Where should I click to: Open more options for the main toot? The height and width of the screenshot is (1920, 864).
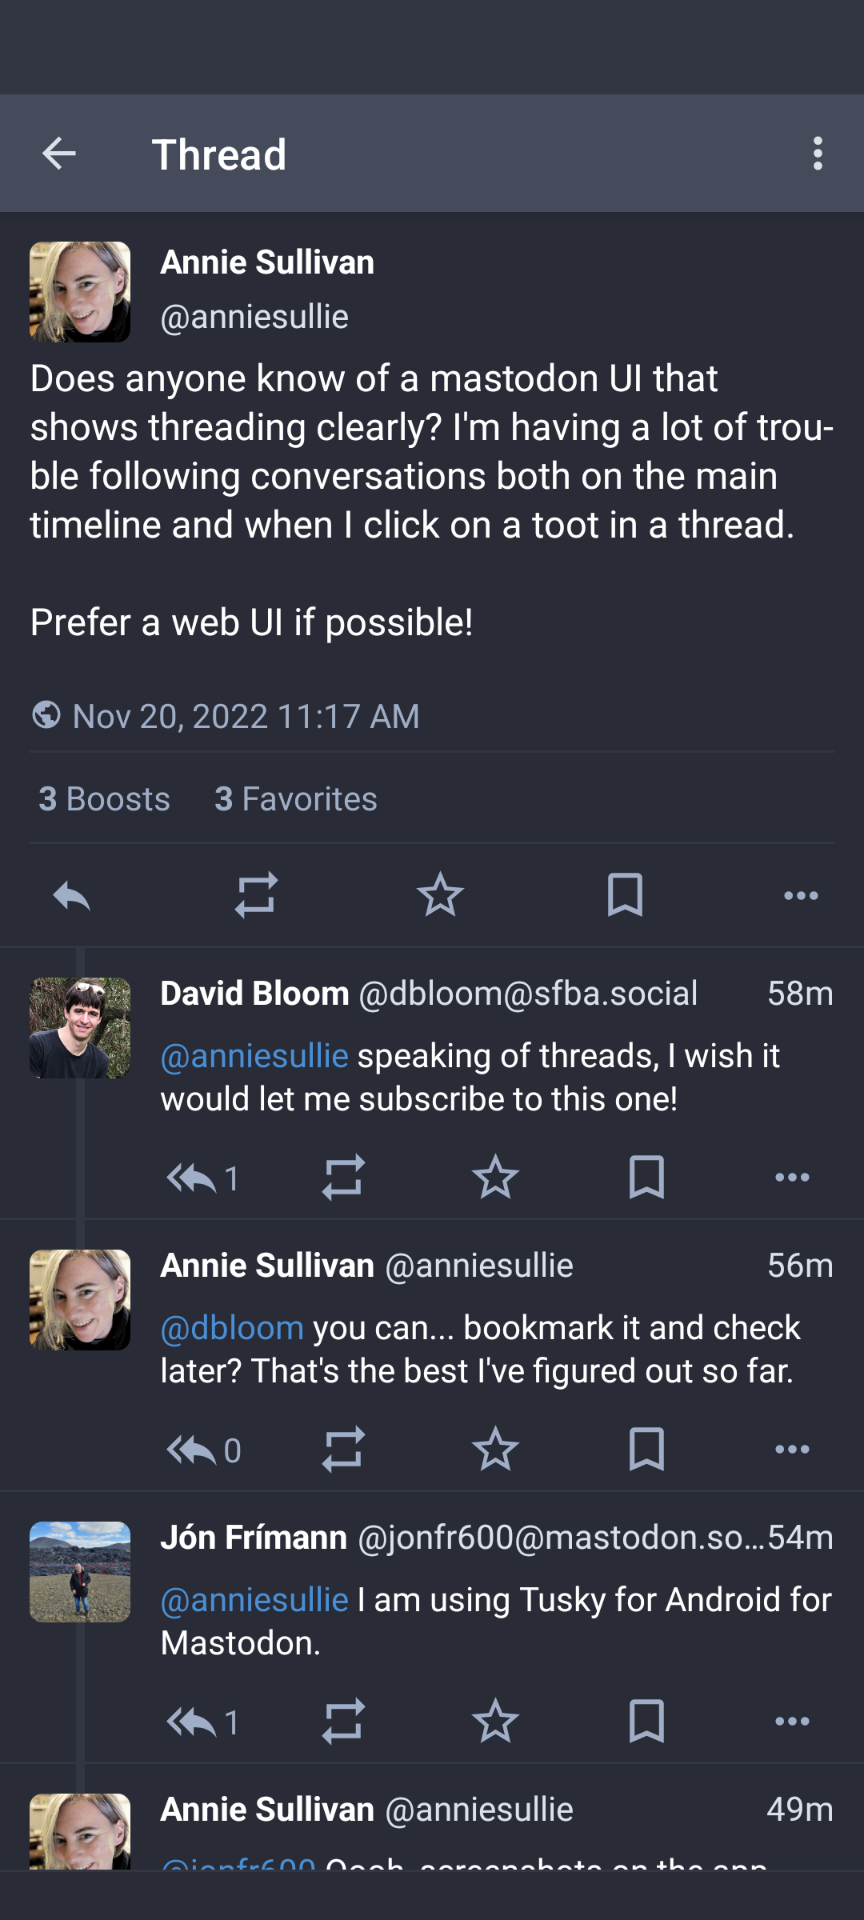pyautogui.click(x=799, y=895)
